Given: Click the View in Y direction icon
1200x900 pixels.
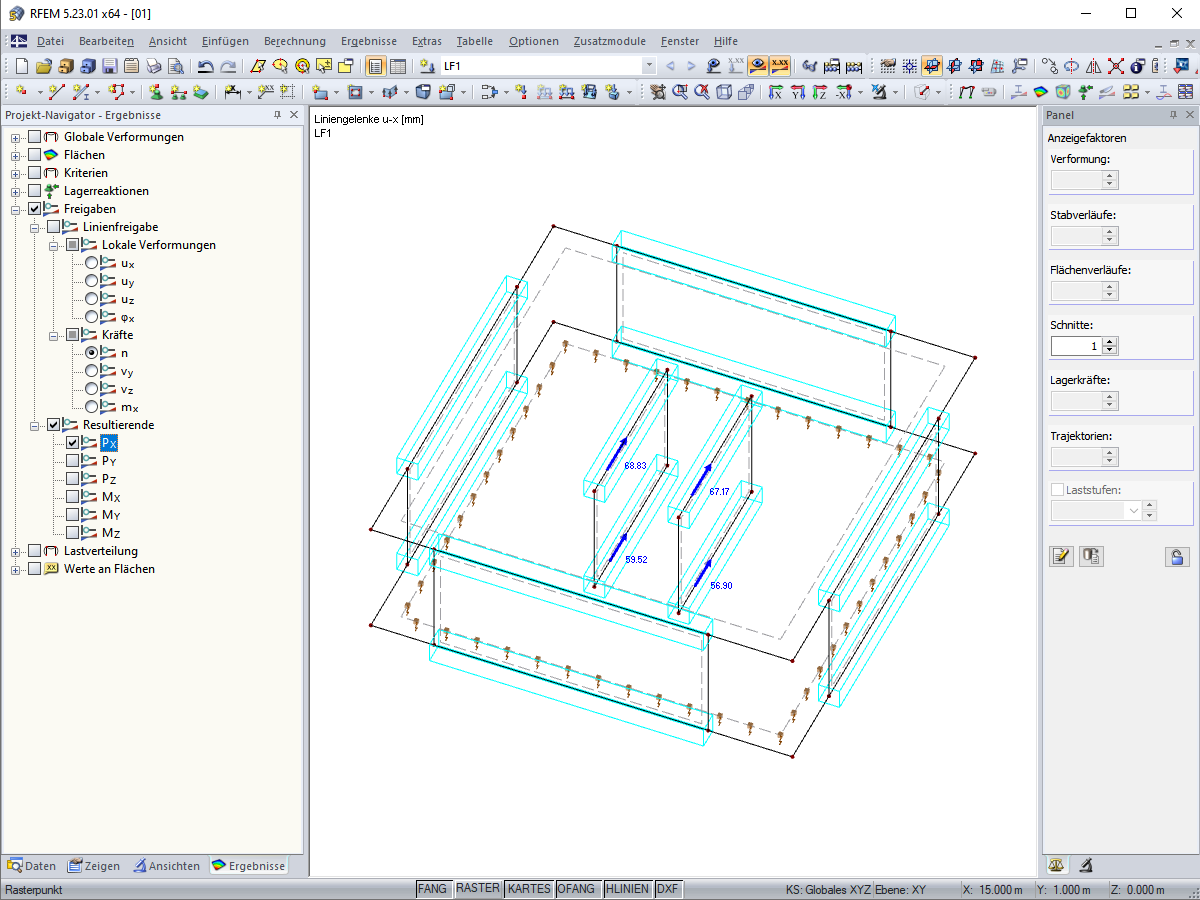Looking at the screenshot, I should 797,92.
